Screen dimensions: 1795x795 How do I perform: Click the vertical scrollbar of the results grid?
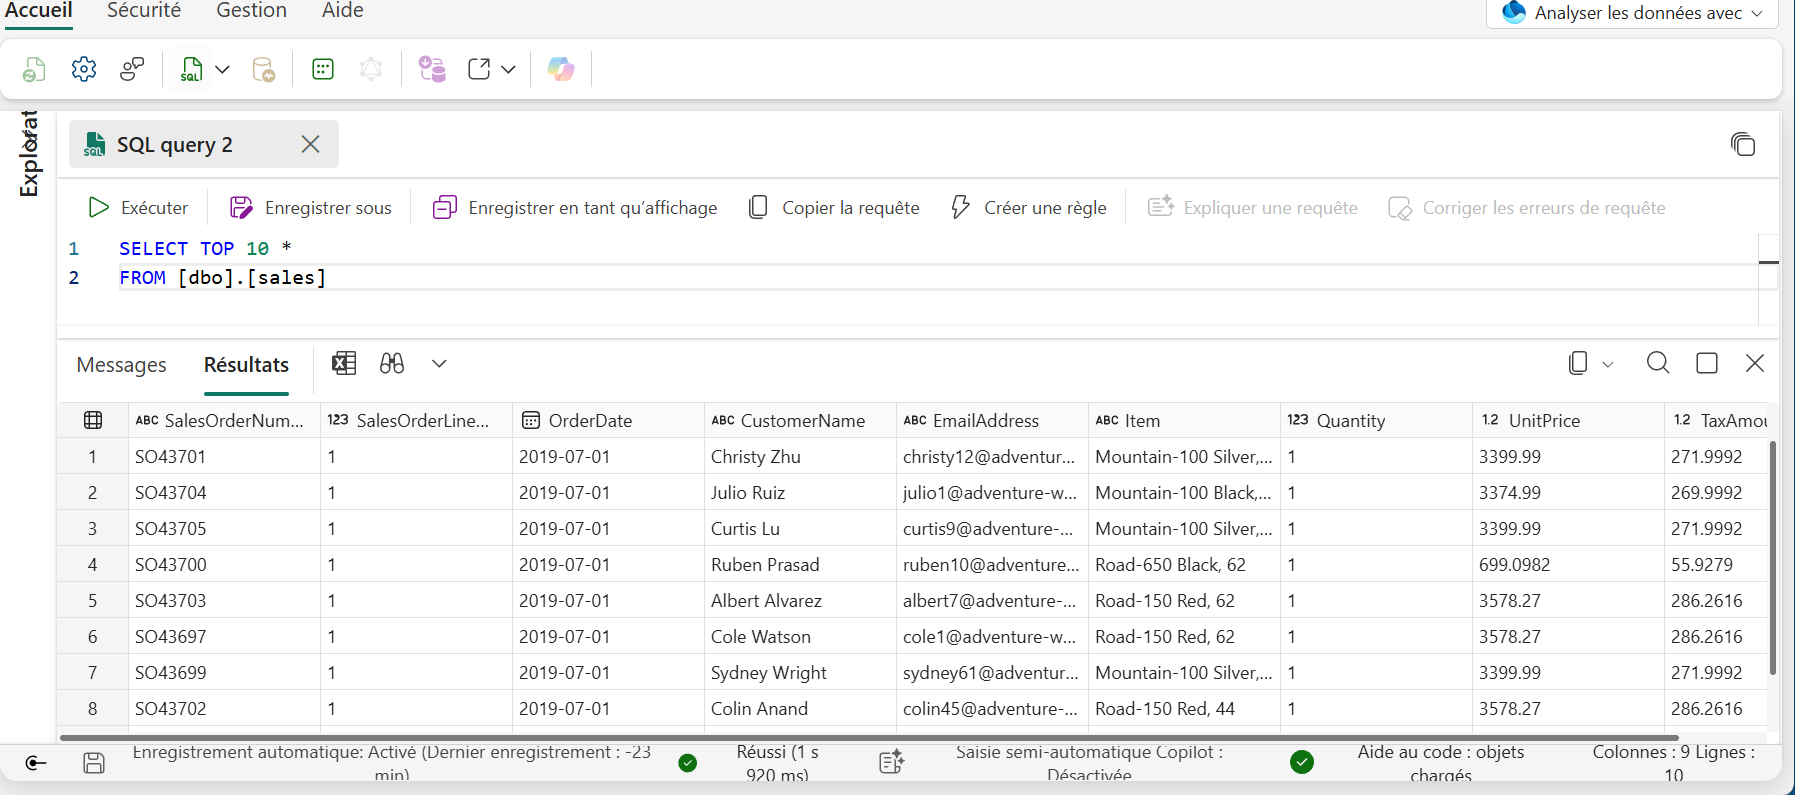(1773, 558)
